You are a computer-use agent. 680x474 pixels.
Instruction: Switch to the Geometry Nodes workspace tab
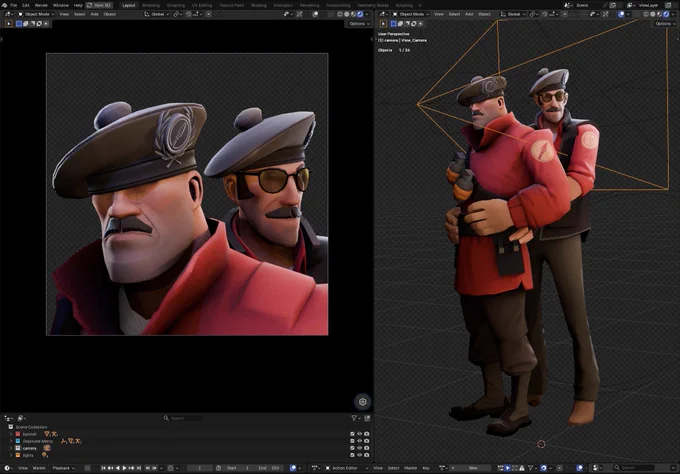point(373,5)
